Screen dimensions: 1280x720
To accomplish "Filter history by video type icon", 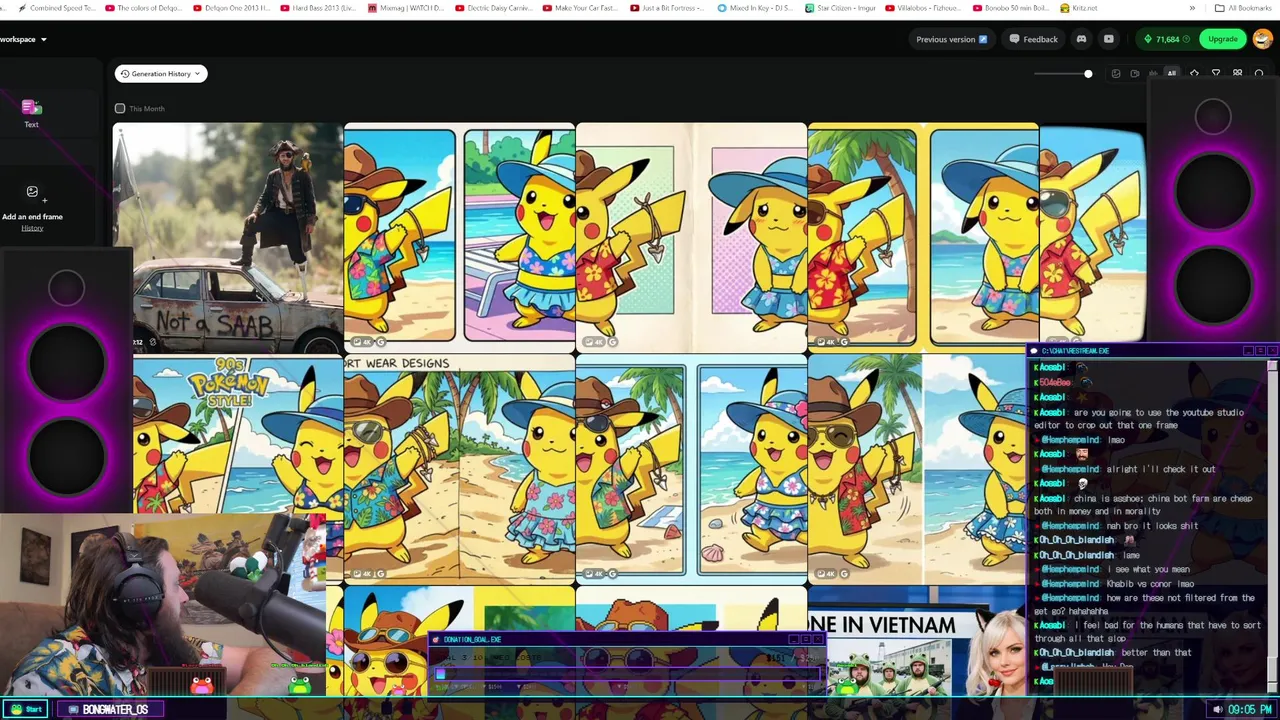I will point(1134,73).
